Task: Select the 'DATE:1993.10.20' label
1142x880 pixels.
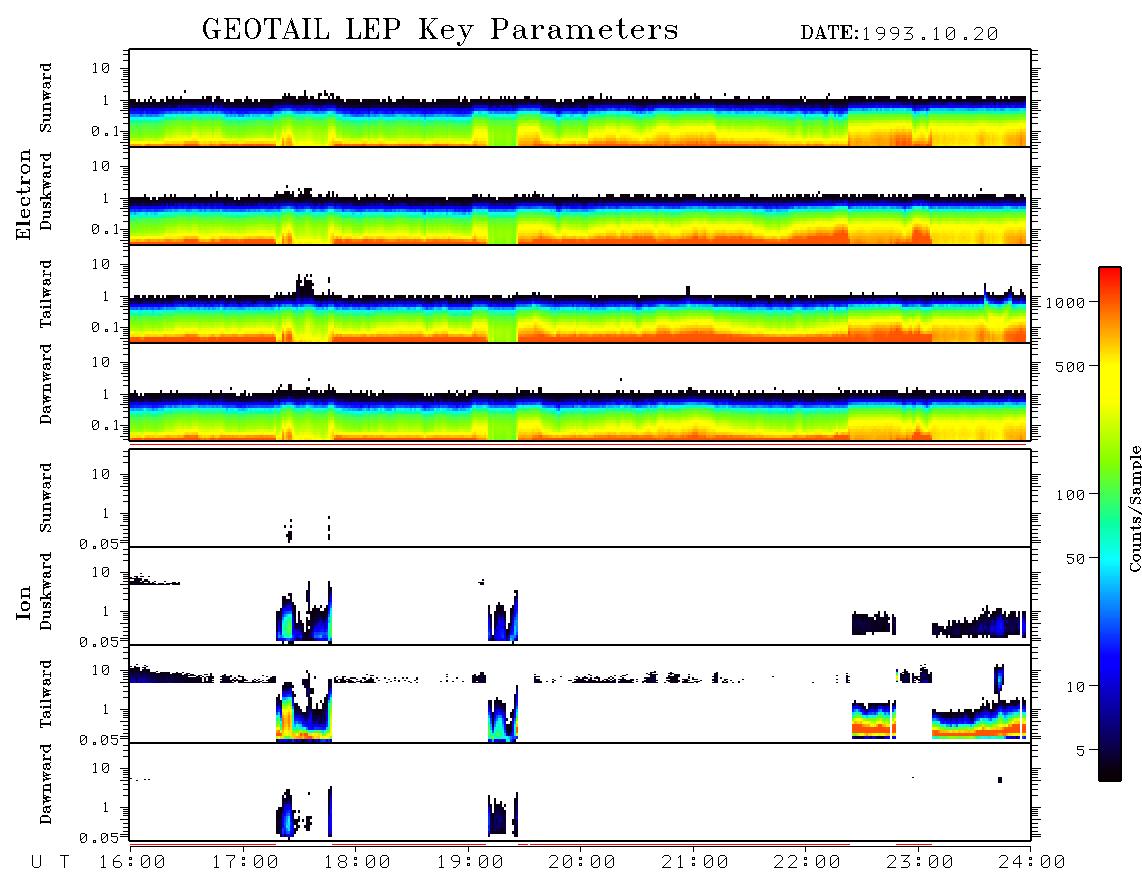Action: coord(899,34)
